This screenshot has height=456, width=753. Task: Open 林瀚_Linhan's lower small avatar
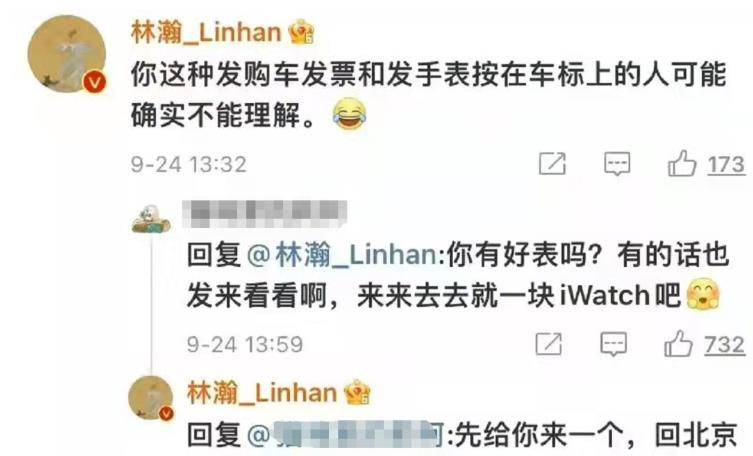151,398
